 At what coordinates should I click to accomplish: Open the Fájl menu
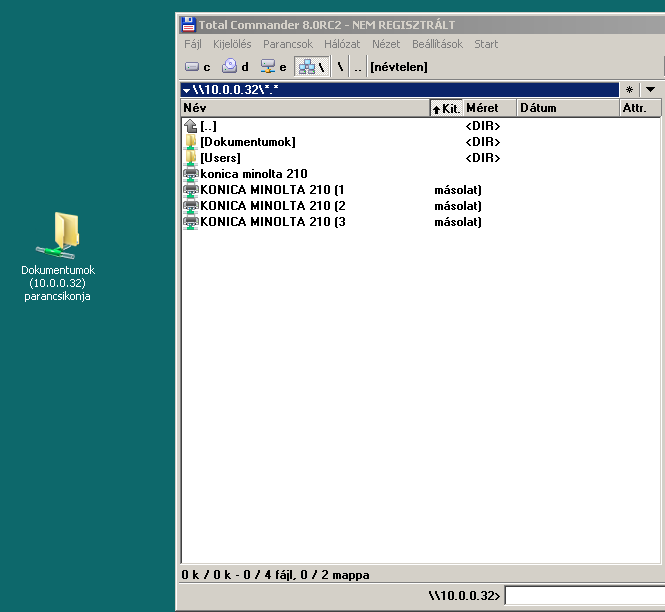point(193,44)
